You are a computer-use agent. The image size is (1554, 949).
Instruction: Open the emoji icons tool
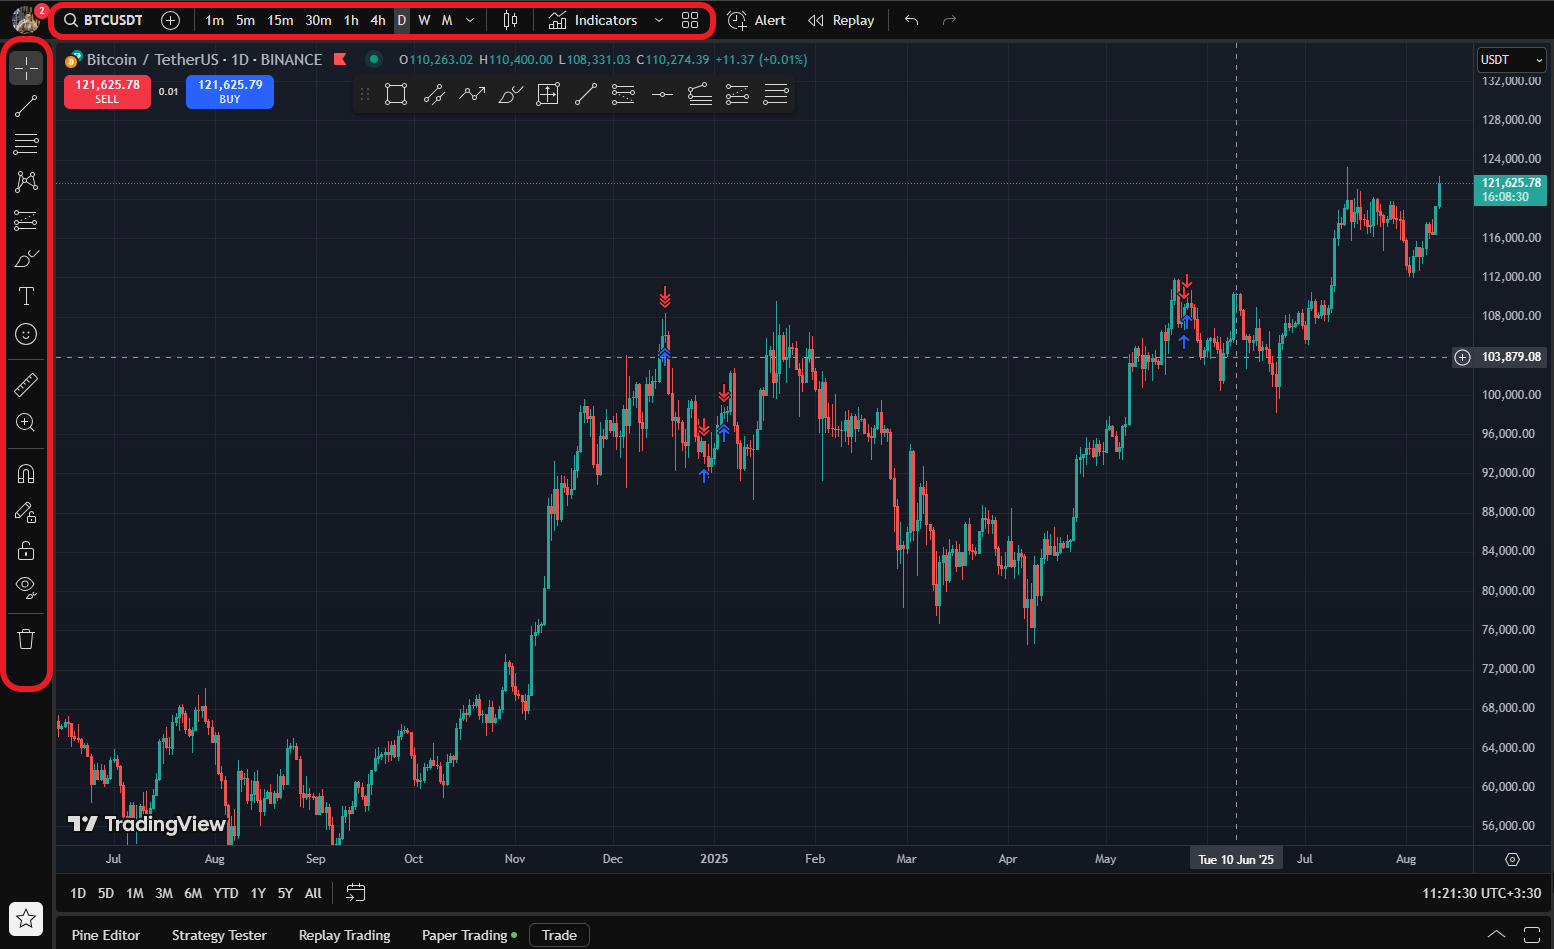26,334
